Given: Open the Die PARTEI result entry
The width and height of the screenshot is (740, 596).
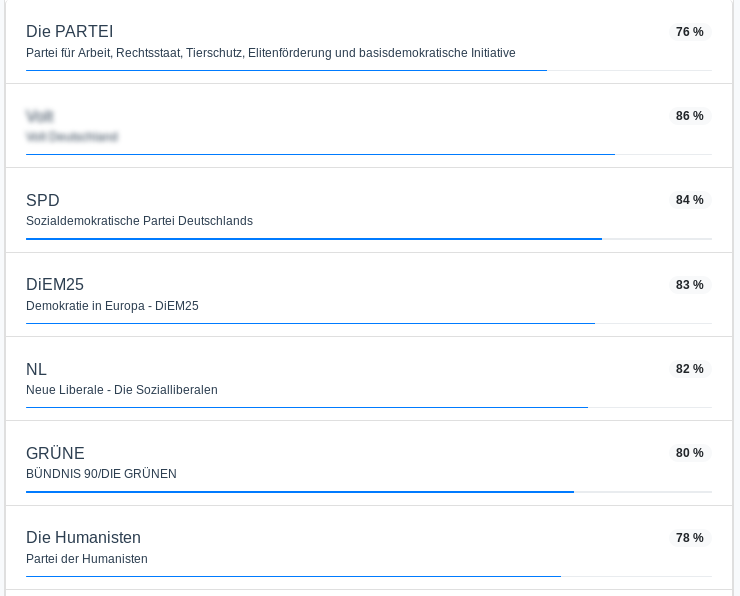Looking at the screenshot, I should click(369, 42).
